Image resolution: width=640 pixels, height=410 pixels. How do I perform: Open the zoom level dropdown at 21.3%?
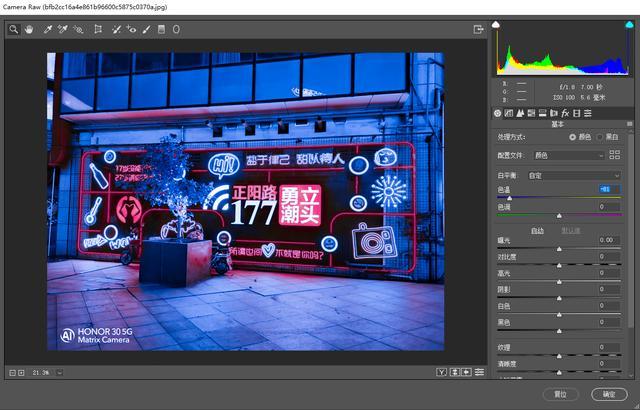[60, 372]
